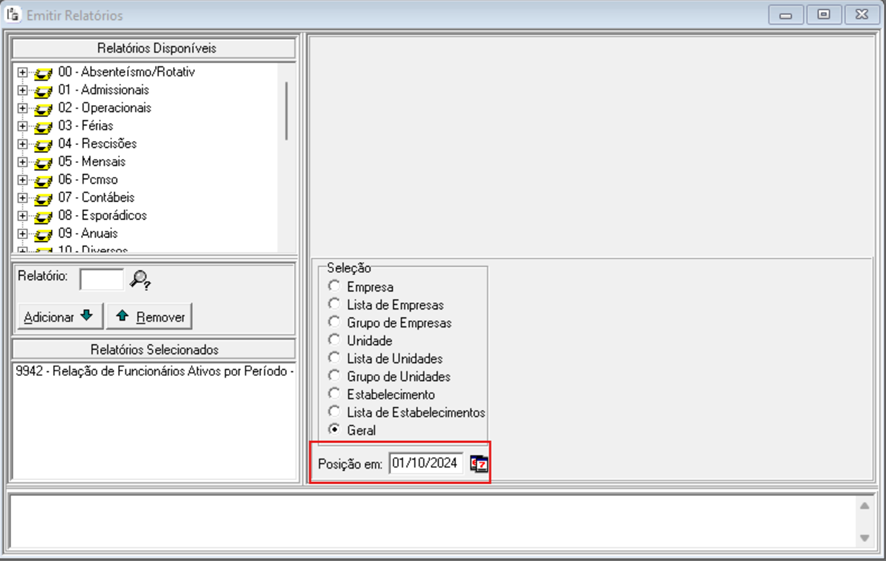The image size is (886, 561).
Task: Select the Empresa radio button
Action: (x=334, y=287)
